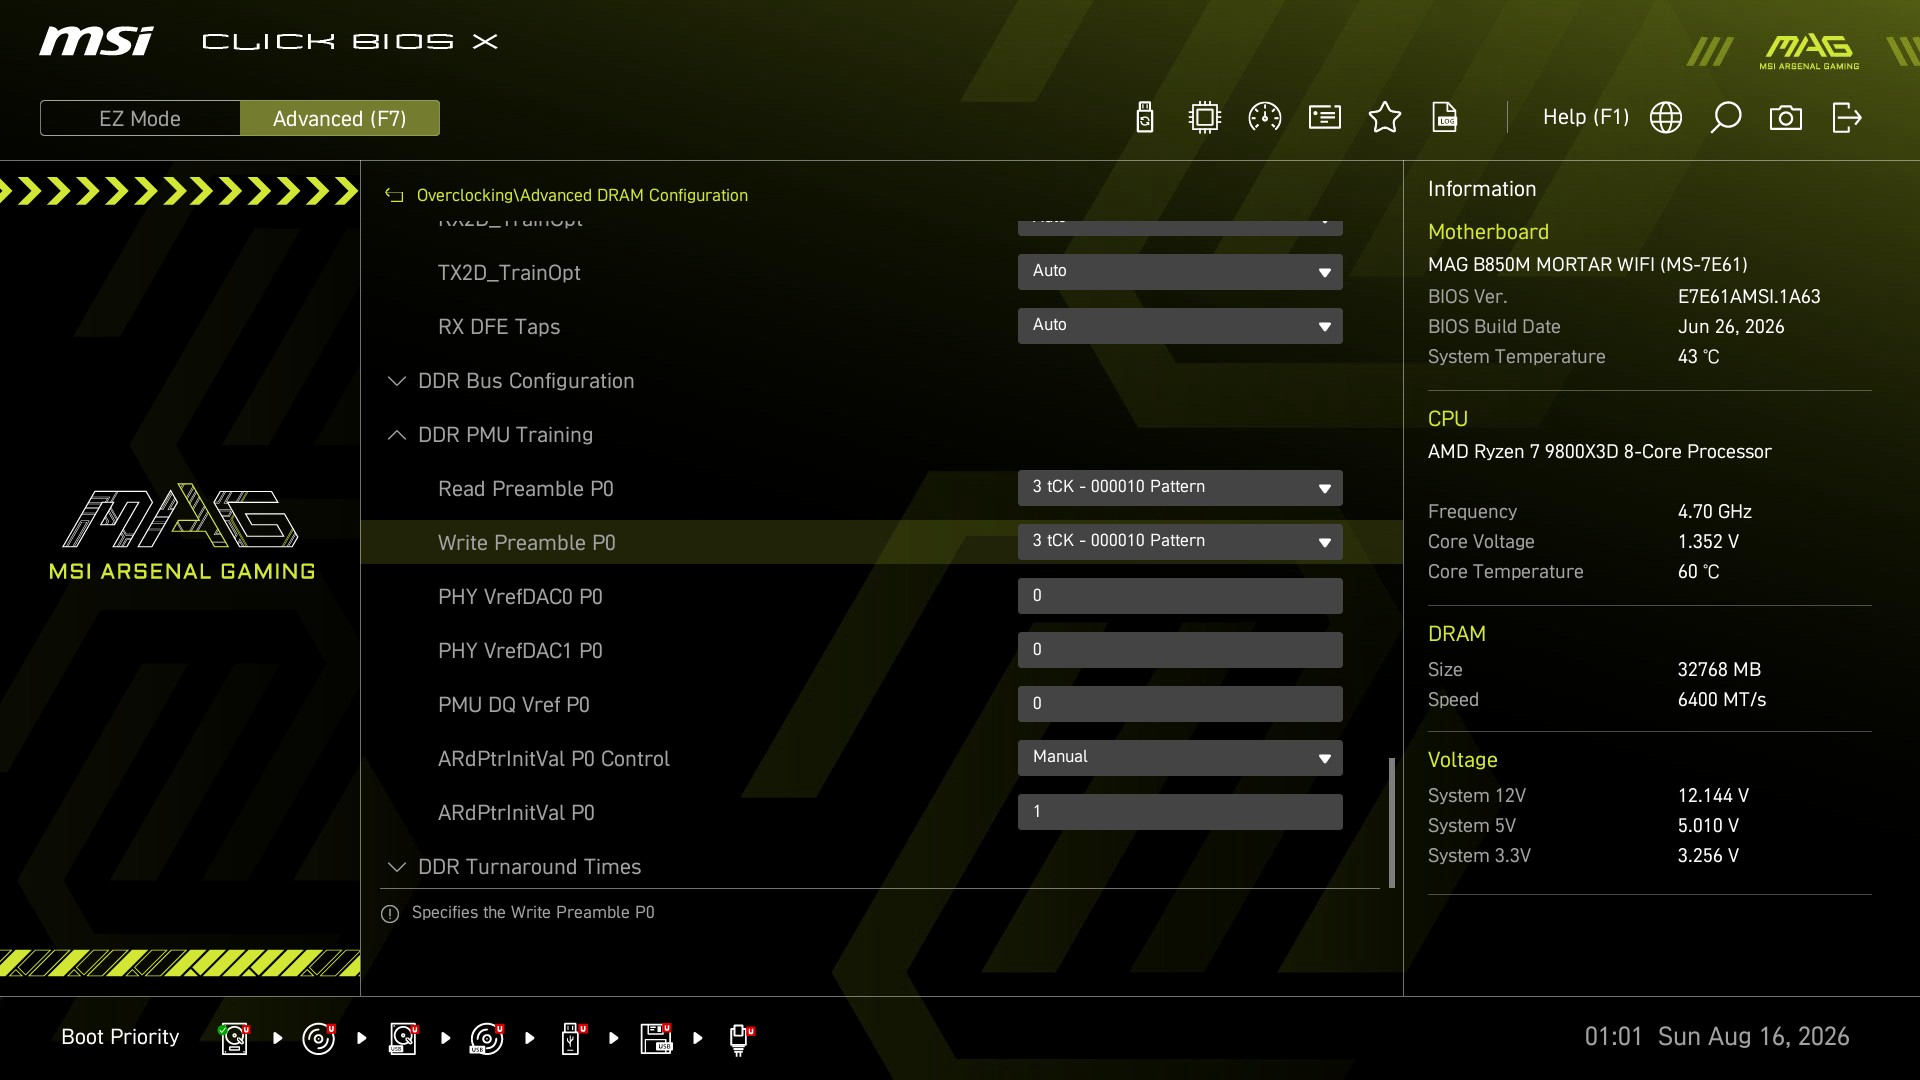Click the AMD Ryzen 7 9800X3D processor name
The image size is (1920, 1080).
coord(1599,452)
